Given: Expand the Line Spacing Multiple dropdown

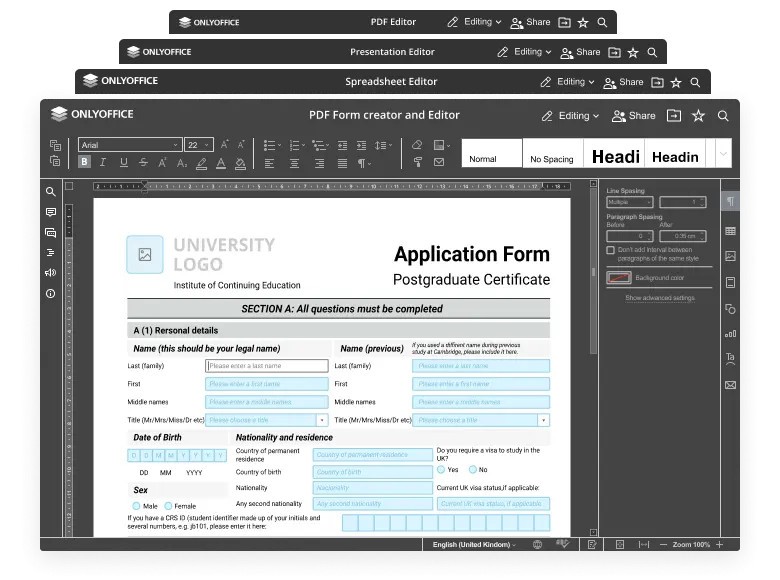Looking at the screenshot, I should point(630,202).
